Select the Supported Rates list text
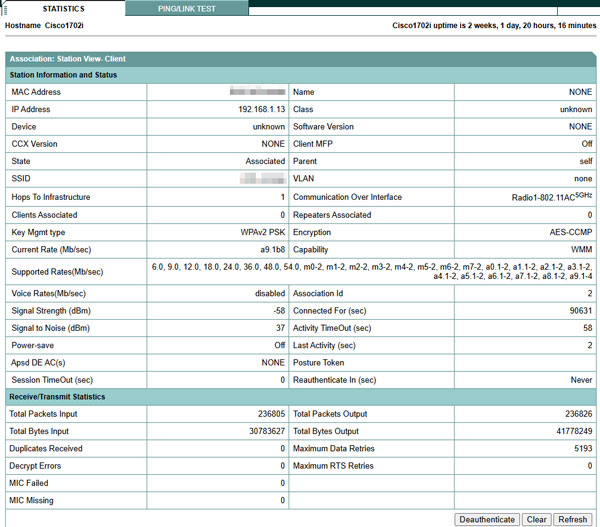 click(371, 271)
